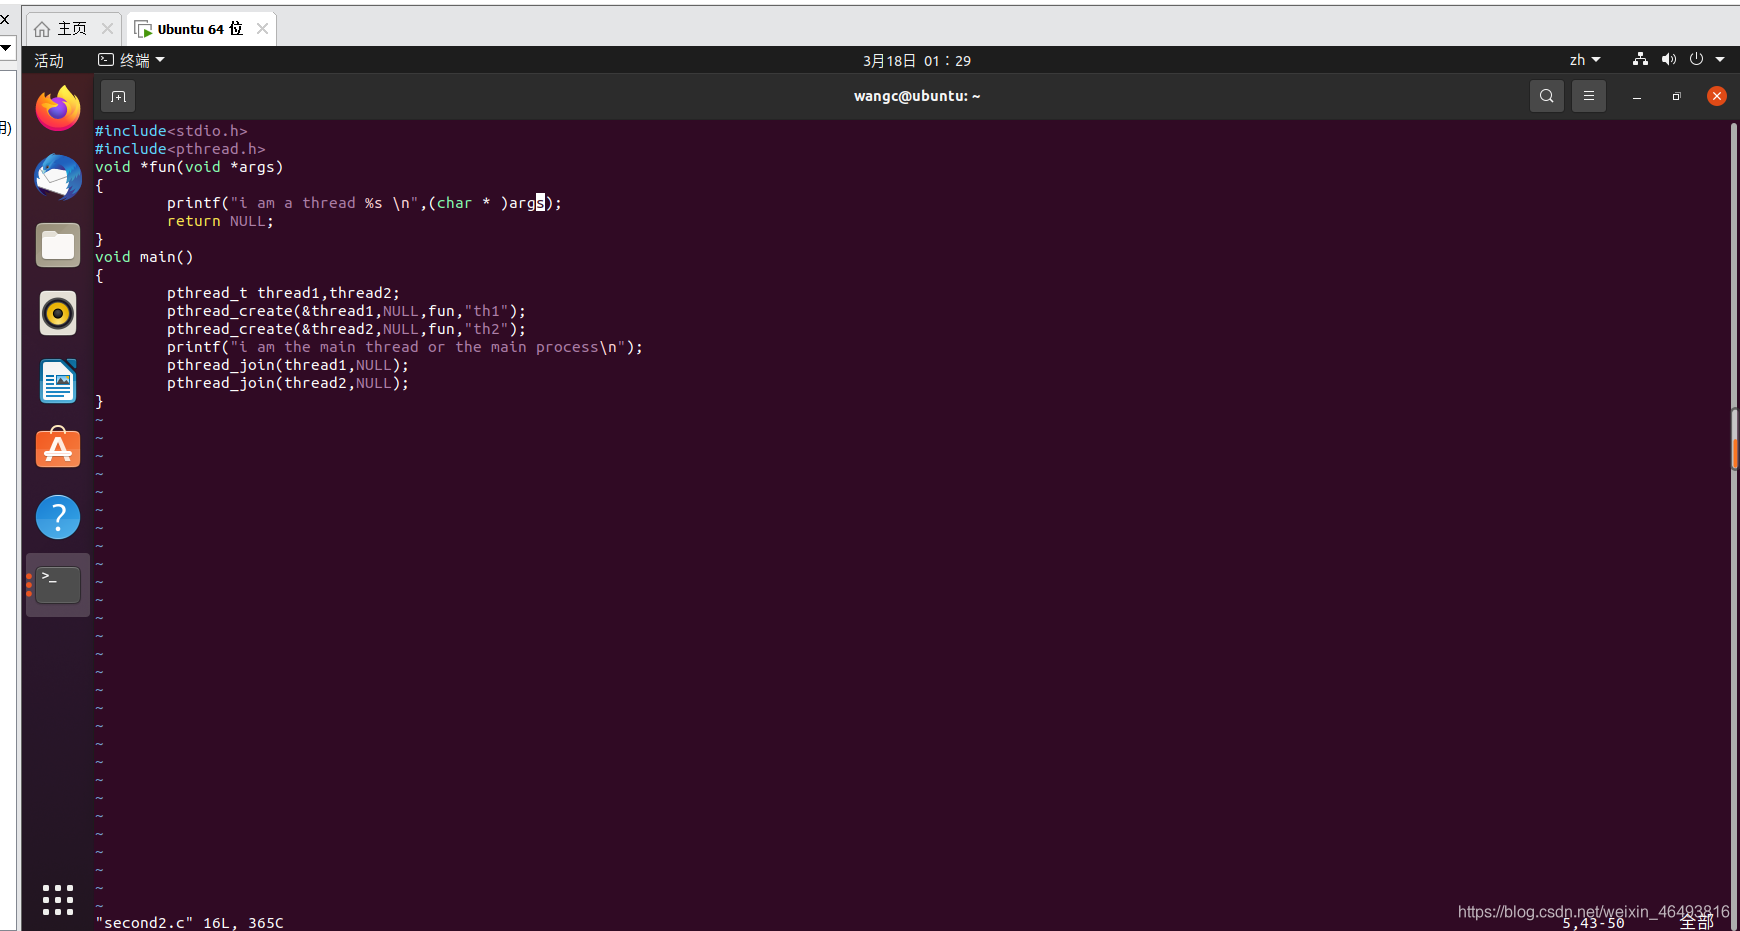
Task: Open the Files manager dock icon
Action: [x=58, y=245]
